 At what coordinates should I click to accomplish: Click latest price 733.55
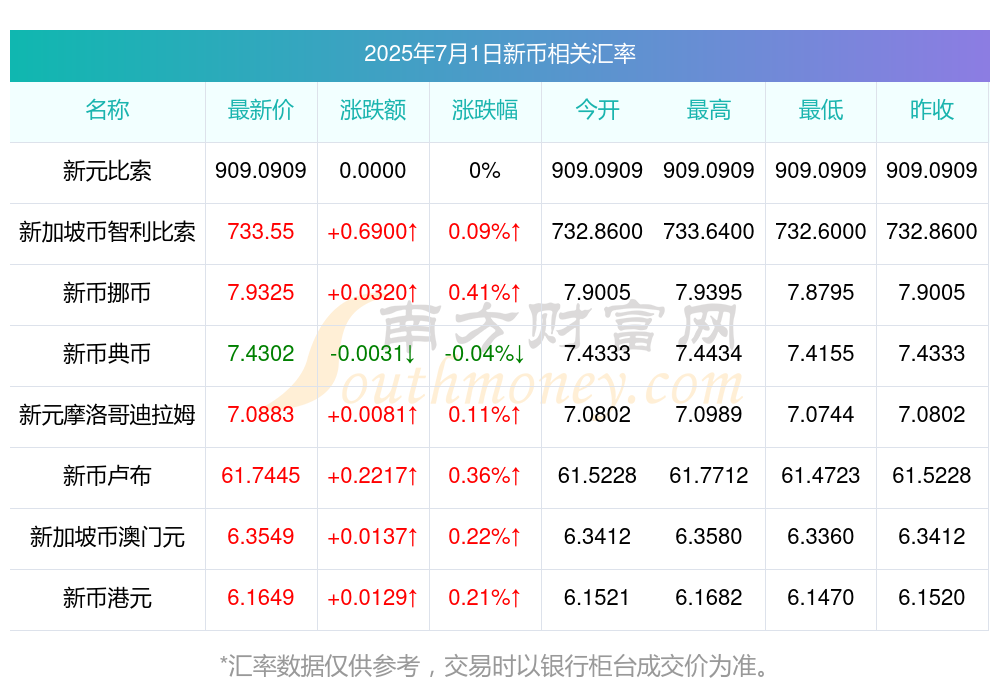coord(261,232)
